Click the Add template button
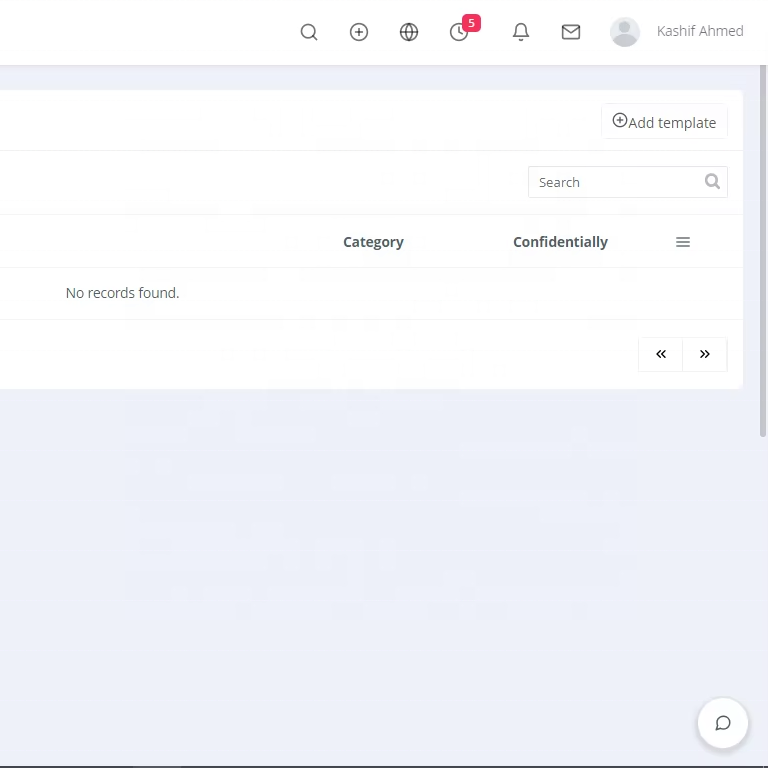The height and width of the screenshot is (768, 768). point(664,121)
